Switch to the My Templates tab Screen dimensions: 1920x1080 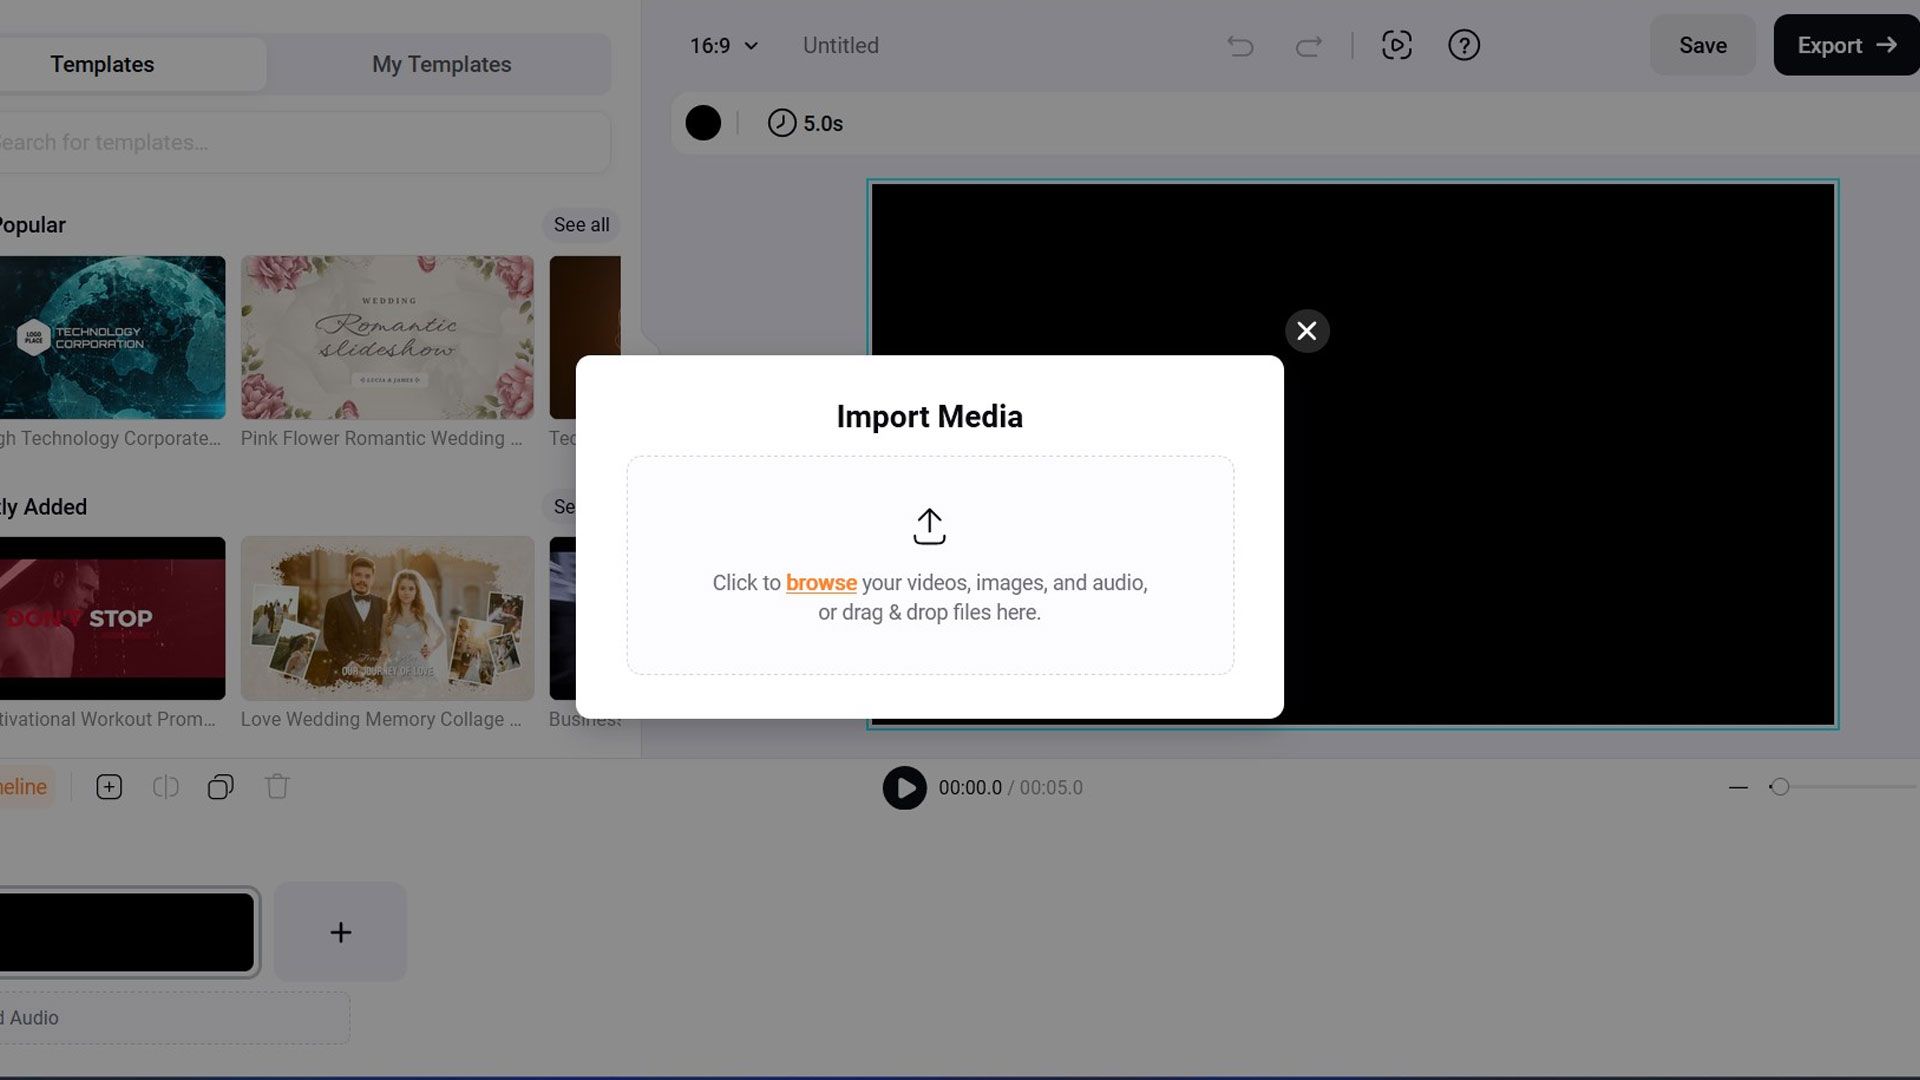(x=442, y=63)
